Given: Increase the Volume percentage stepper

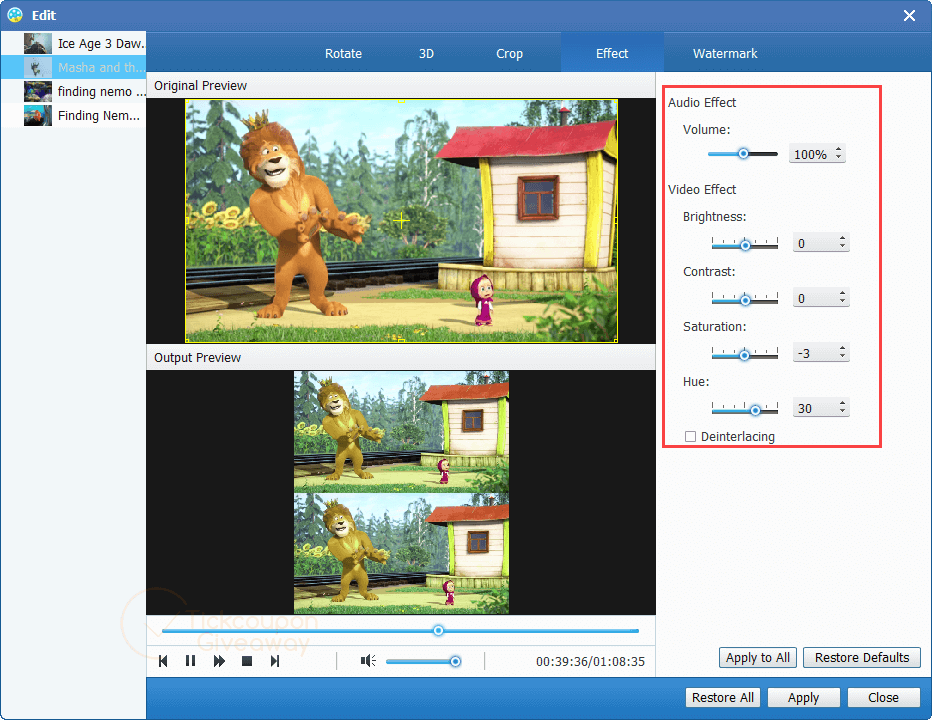Looking at the screenshot, I should click(839, 149).
